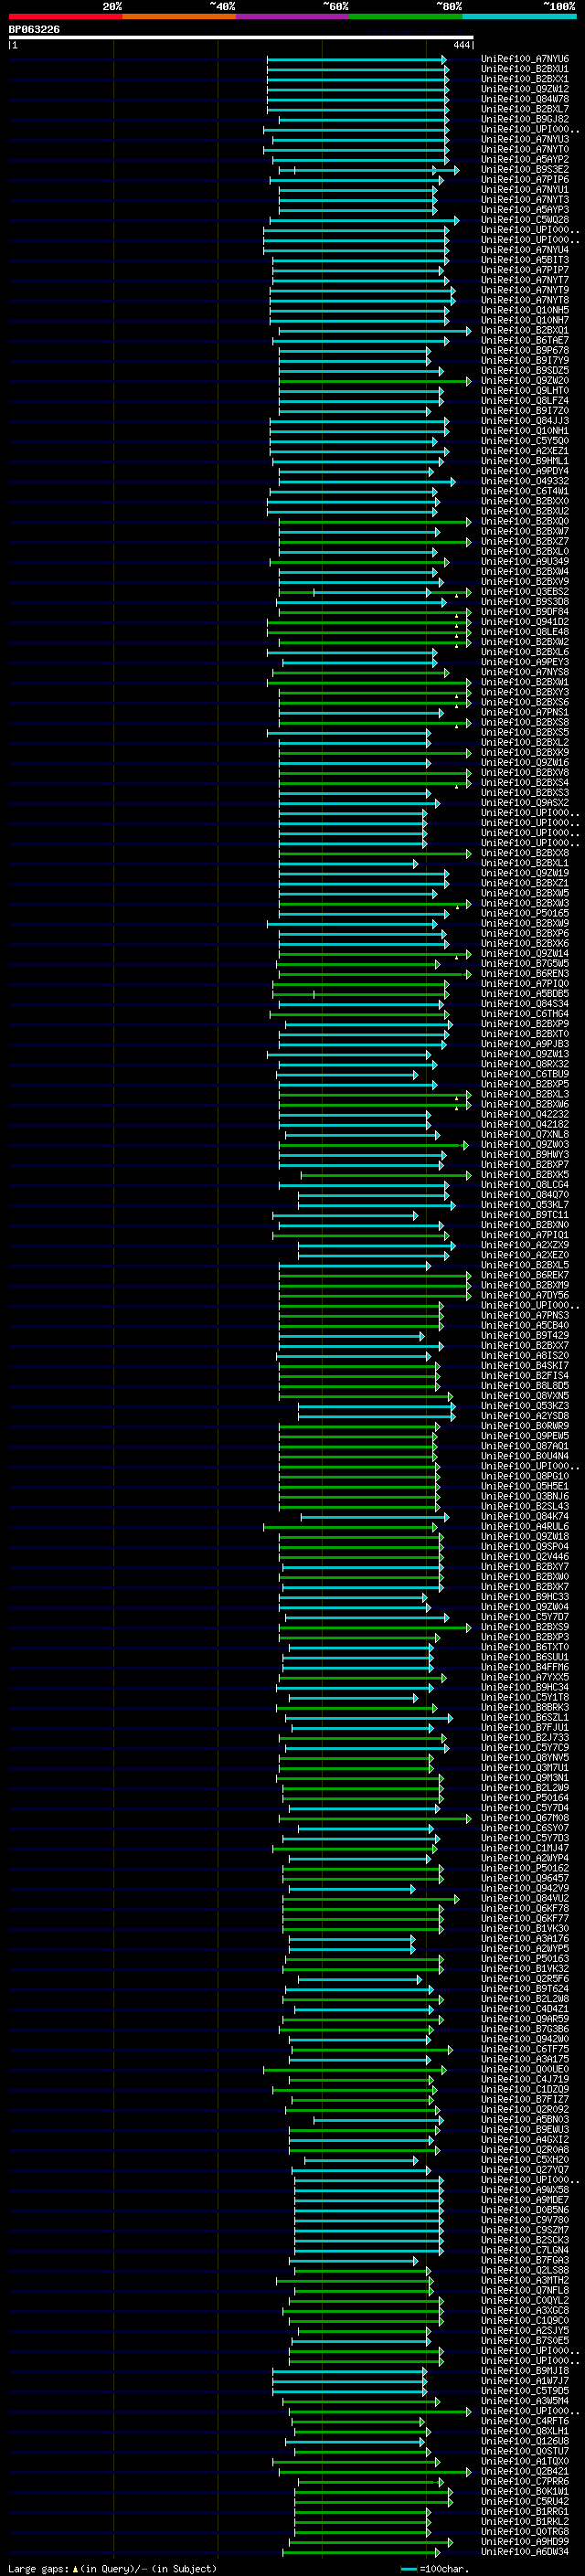Select the UniRef100_Q8PG10 label
Image resolution: width=585 pixels, height=2576 pixels.
click(524, 1476)
